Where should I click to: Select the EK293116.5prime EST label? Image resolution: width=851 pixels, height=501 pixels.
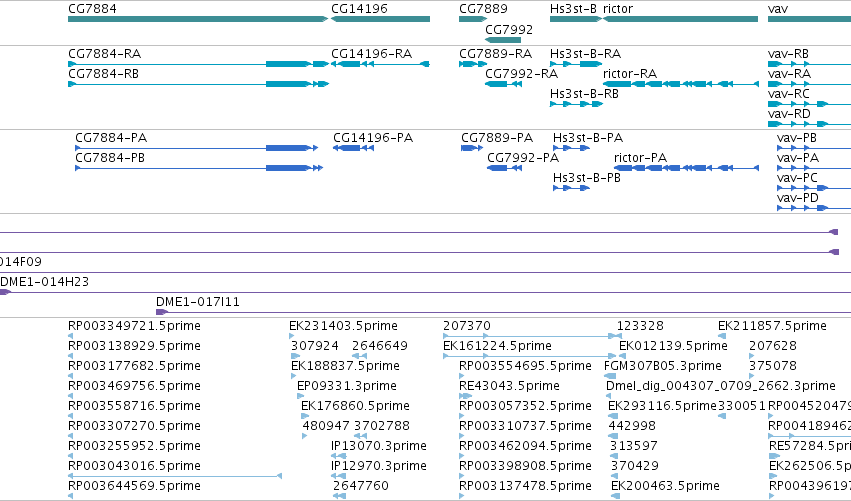click(x=663, y=406)
